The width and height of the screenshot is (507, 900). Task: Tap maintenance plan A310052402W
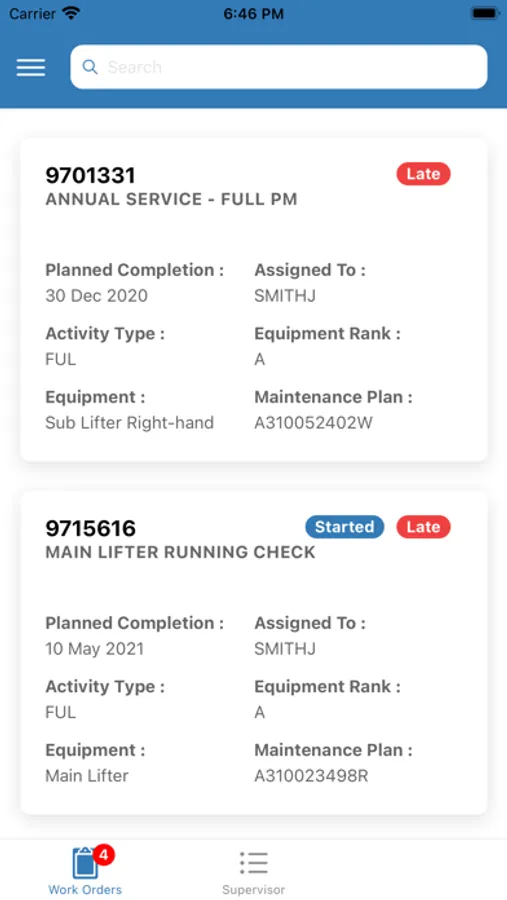[x=314, y=423]
